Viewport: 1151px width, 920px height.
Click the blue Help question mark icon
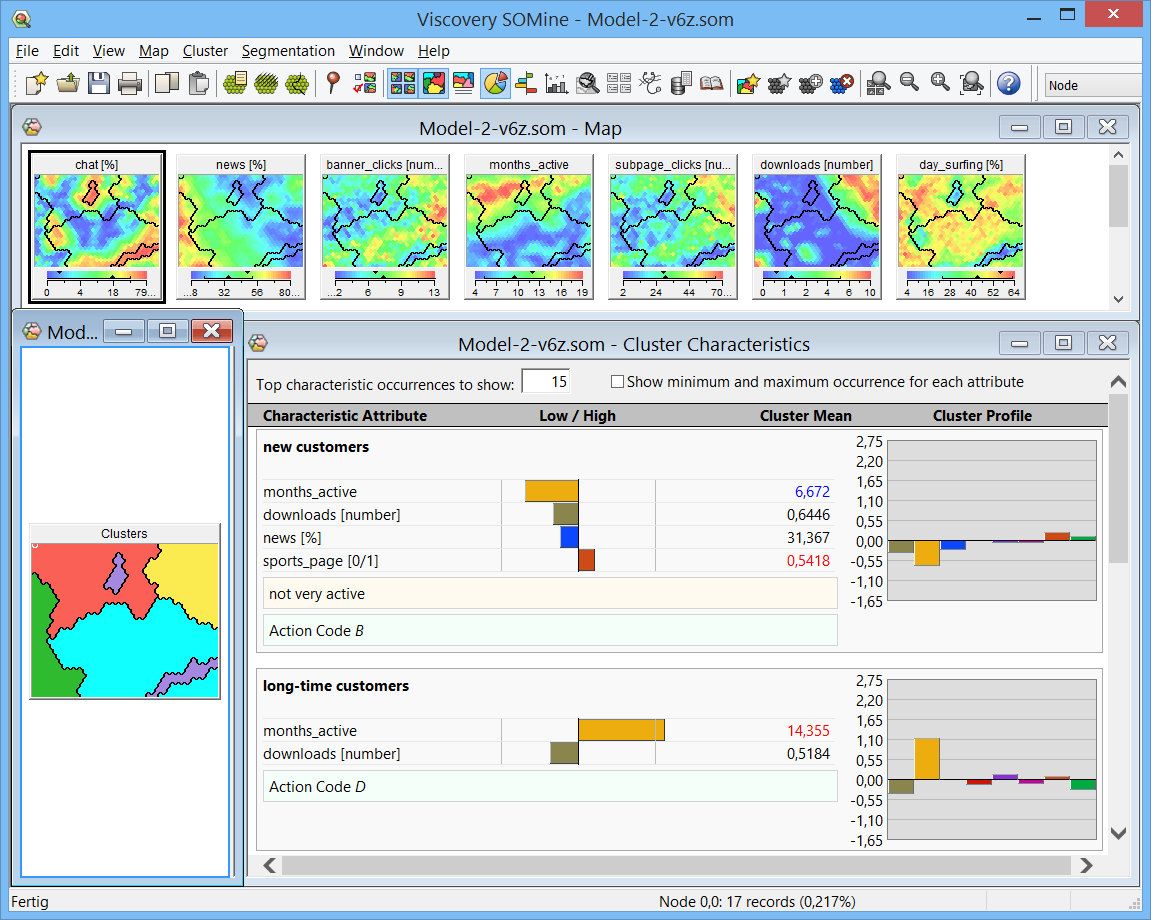(x=1009, y=84)
